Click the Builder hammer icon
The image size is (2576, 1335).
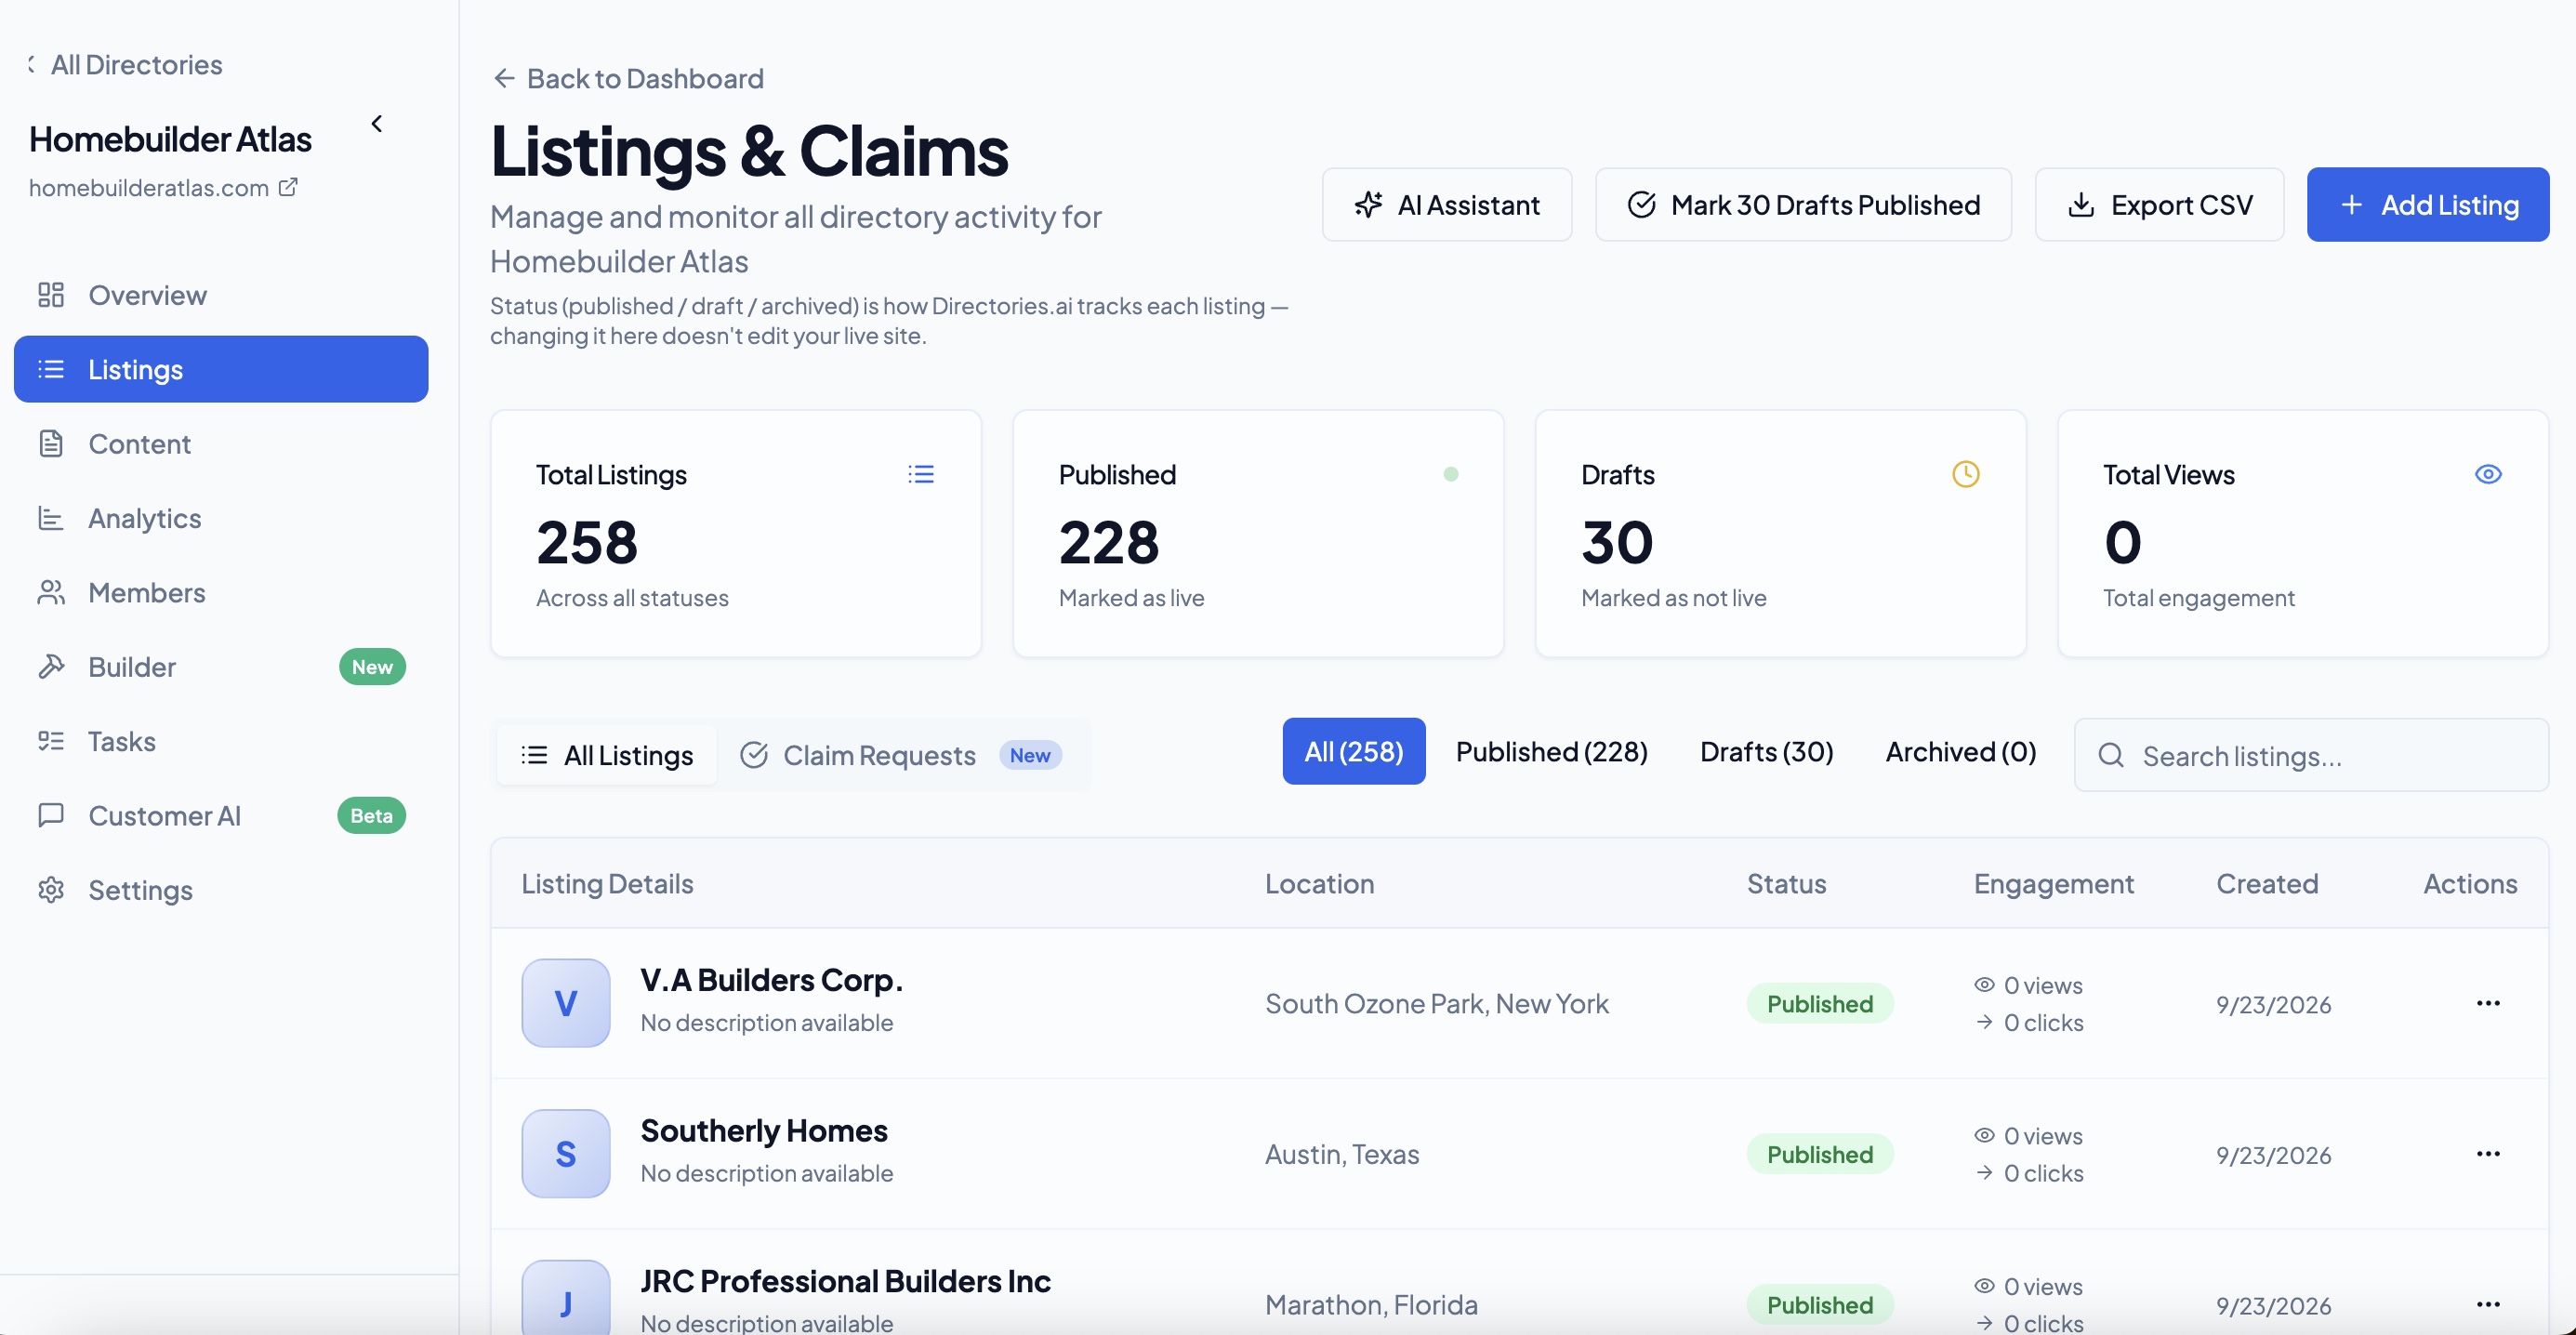51,666
